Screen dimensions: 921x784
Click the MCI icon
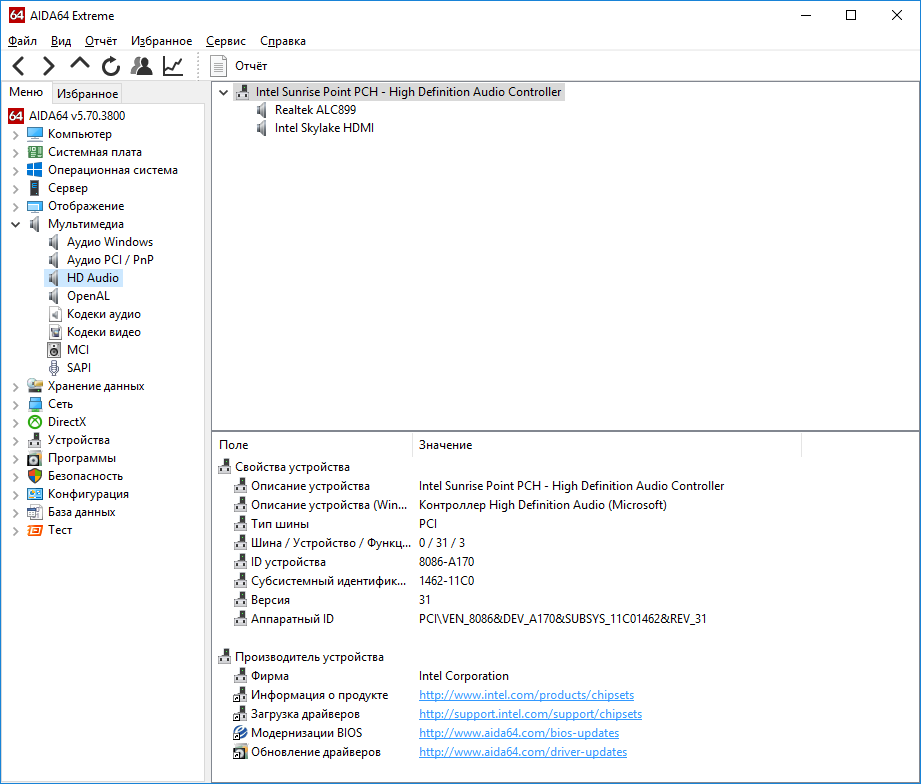pos(54,350)
